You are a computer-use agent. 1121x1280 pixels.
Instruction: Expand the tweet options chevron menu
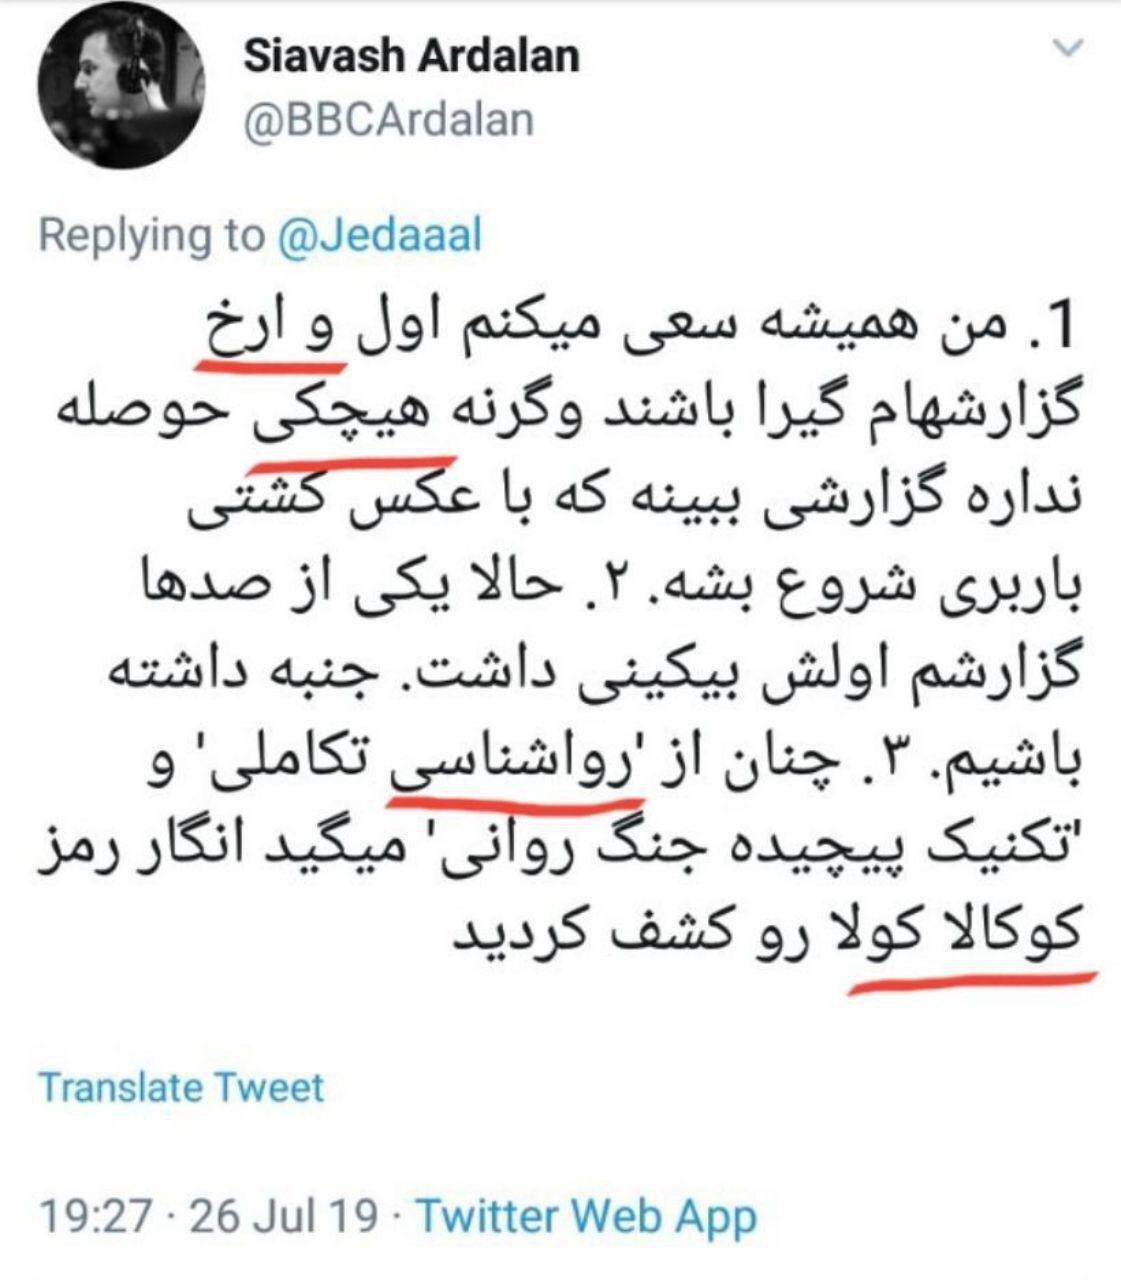1070,48
